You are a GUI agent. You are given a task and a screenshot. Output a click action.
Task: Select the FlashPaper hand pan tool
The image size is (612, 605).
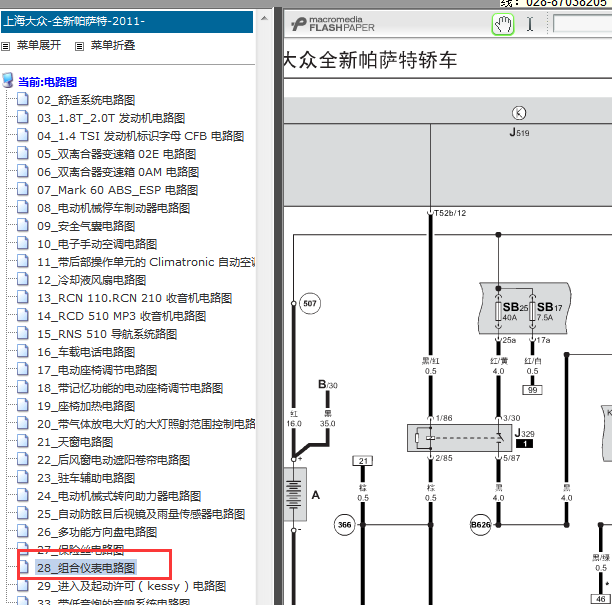(503, 25)
